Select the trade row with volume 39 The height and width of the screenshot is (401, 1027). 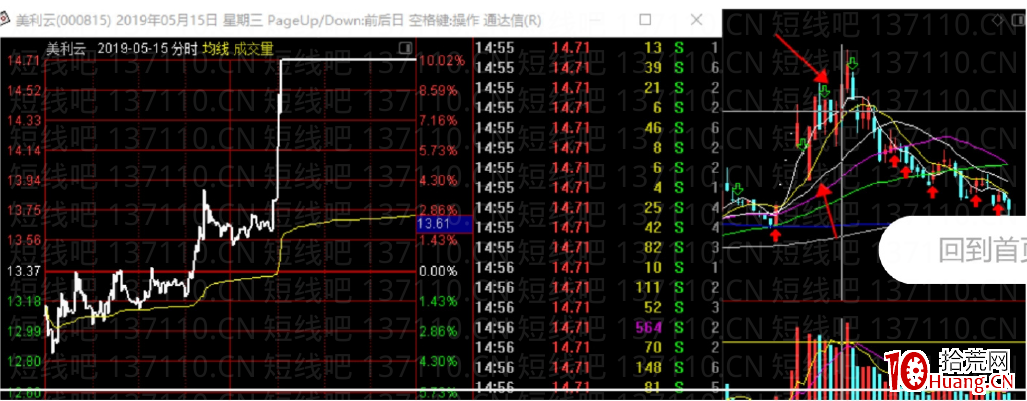[x=597, y=67]
